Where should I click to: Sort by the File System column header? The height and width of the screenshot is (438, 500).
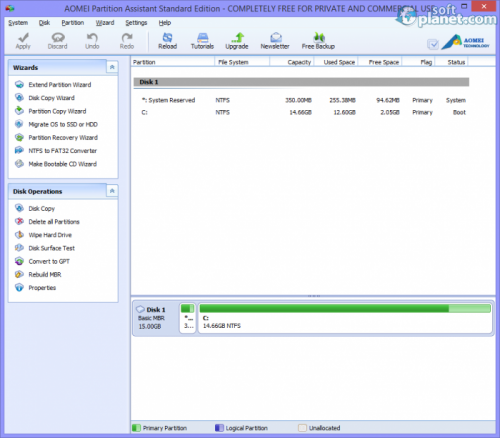[242, 62]
